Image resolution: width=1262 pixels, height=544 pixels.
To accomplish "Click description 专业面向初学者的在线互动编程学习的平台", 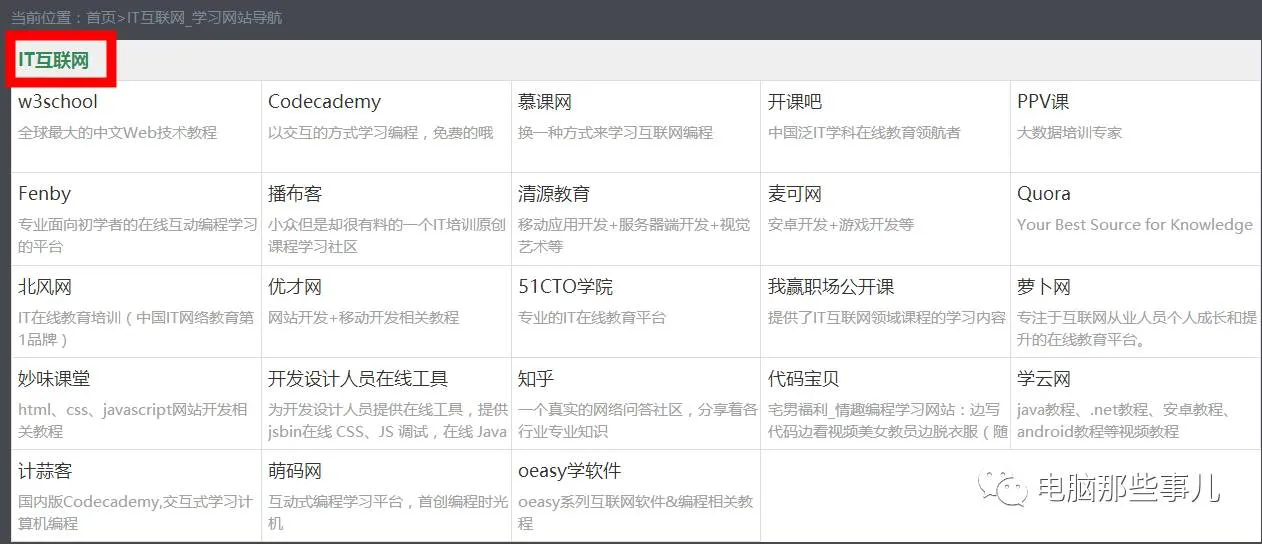I will click(x=138, y=235).
